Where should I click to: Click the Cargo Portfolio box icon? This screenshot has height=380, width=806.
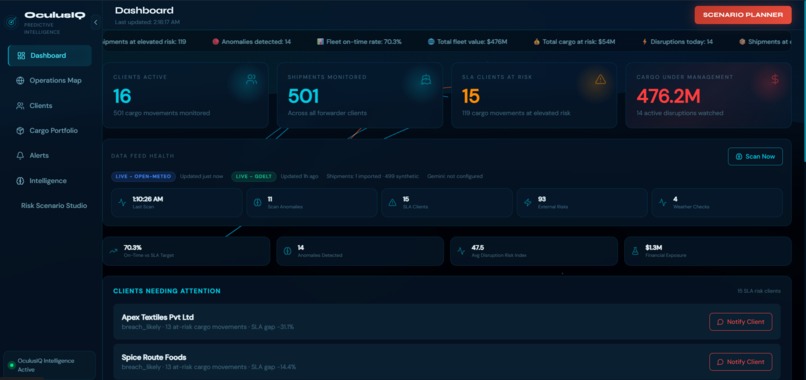[x=20, y=131]
